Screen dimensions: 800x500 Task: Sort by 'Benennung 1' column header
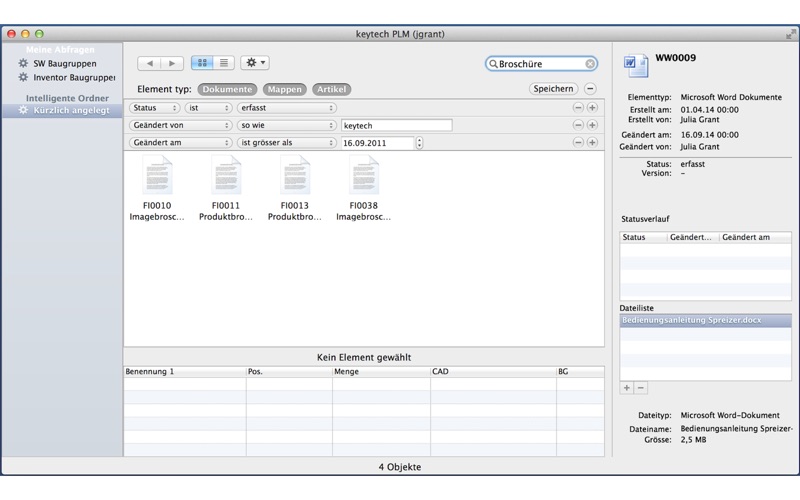pyautogui.click(x=185, y=371)
